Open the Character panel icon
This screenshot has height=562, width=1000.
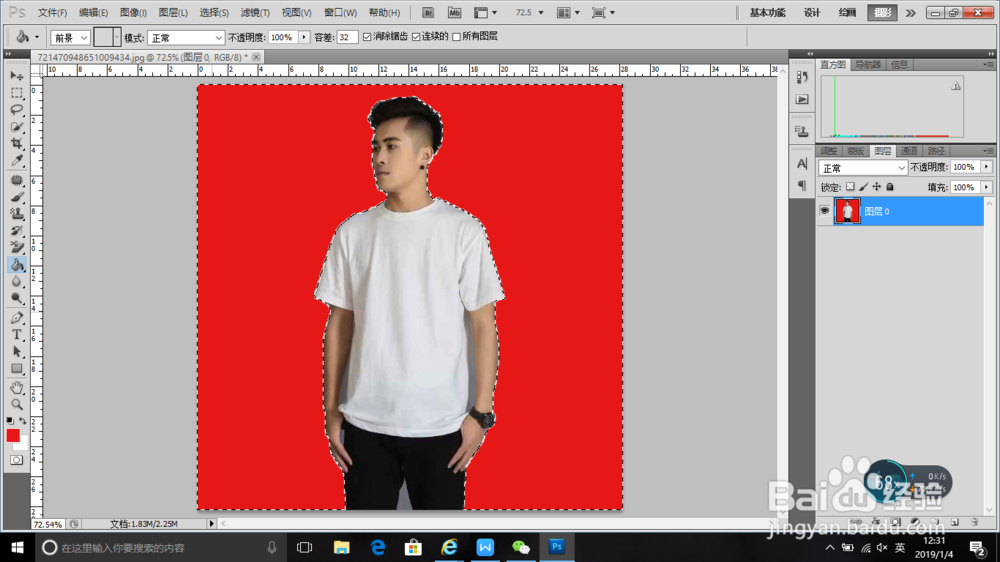pyautogui.click(x=802, y=164)
